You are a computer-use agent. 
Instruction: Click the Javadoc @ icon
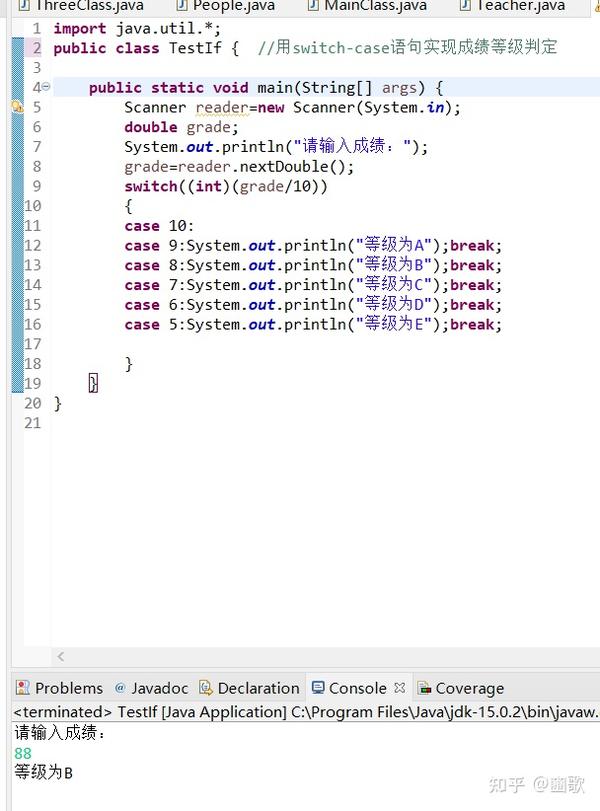120,687
